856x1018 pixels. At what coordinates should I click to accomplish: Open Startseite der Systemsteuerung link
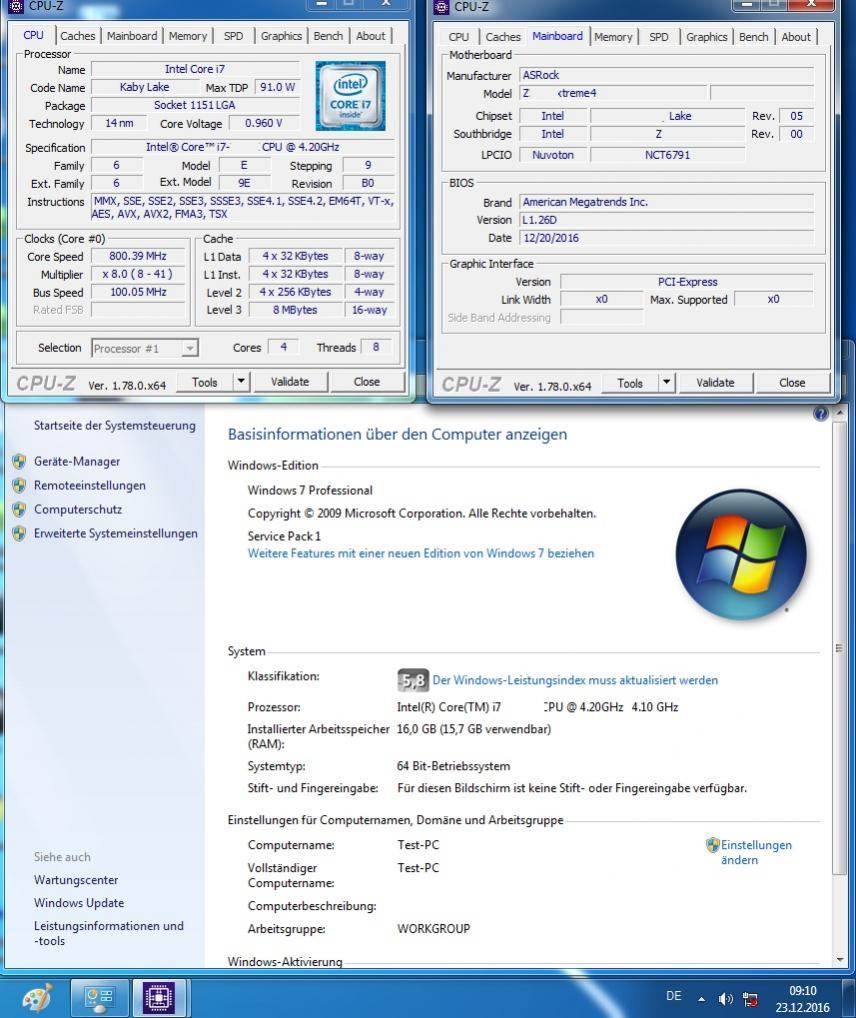pos(114,425)
